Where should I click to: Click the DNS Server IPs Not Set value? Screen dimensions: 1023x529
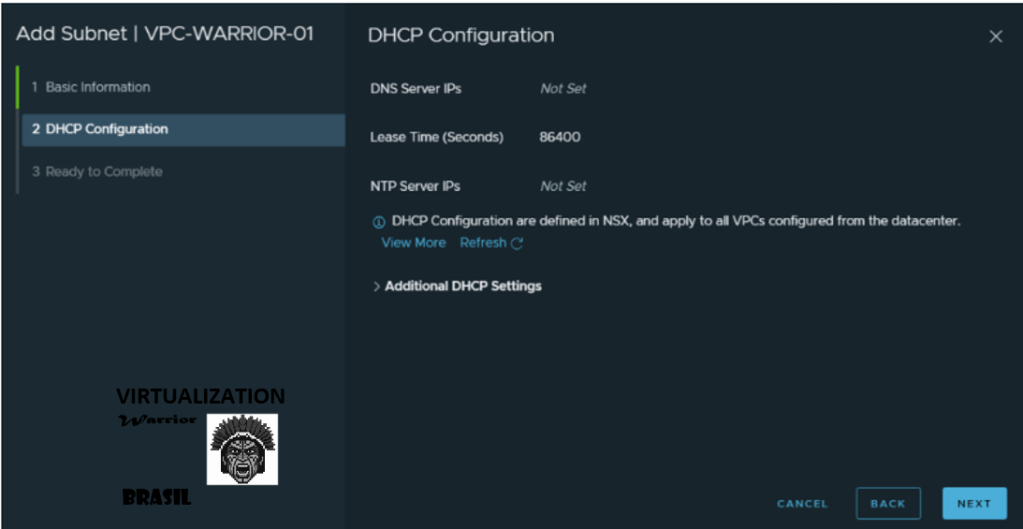[x=563, y=89]
